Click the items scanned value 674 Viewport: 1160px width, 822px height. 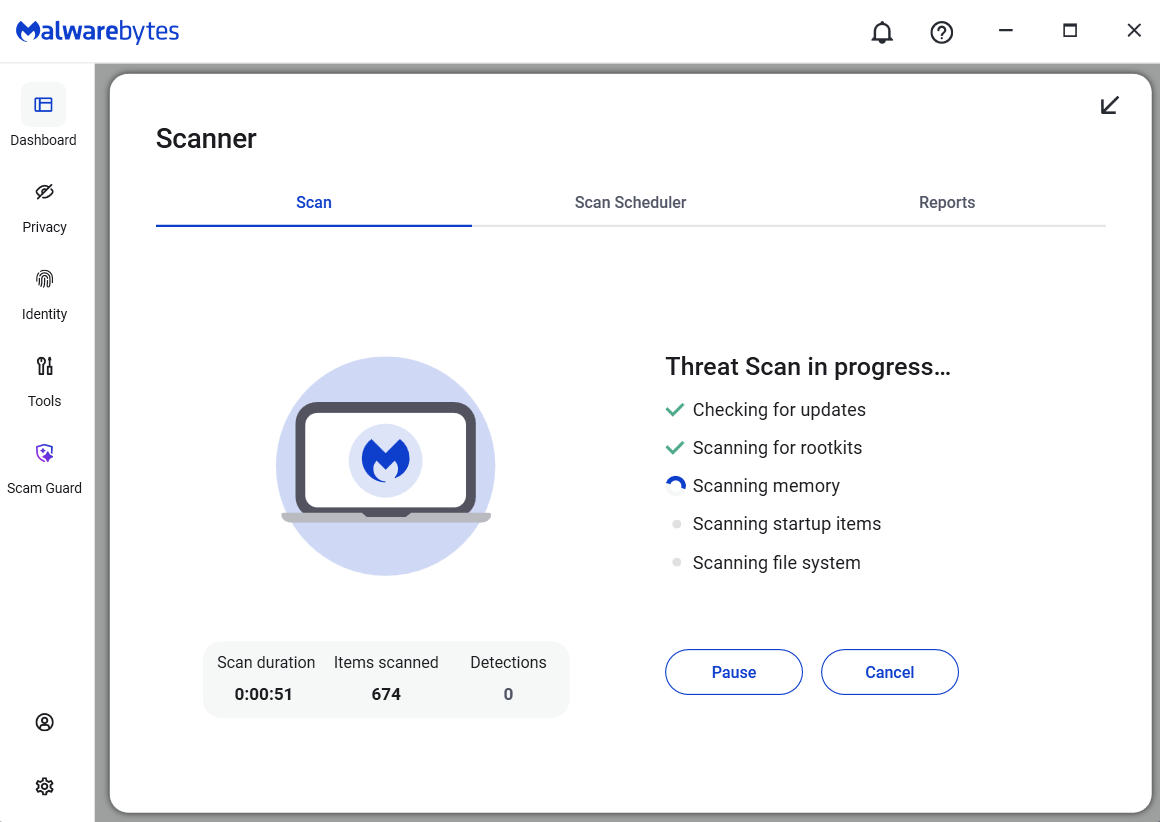pos(386,694)
